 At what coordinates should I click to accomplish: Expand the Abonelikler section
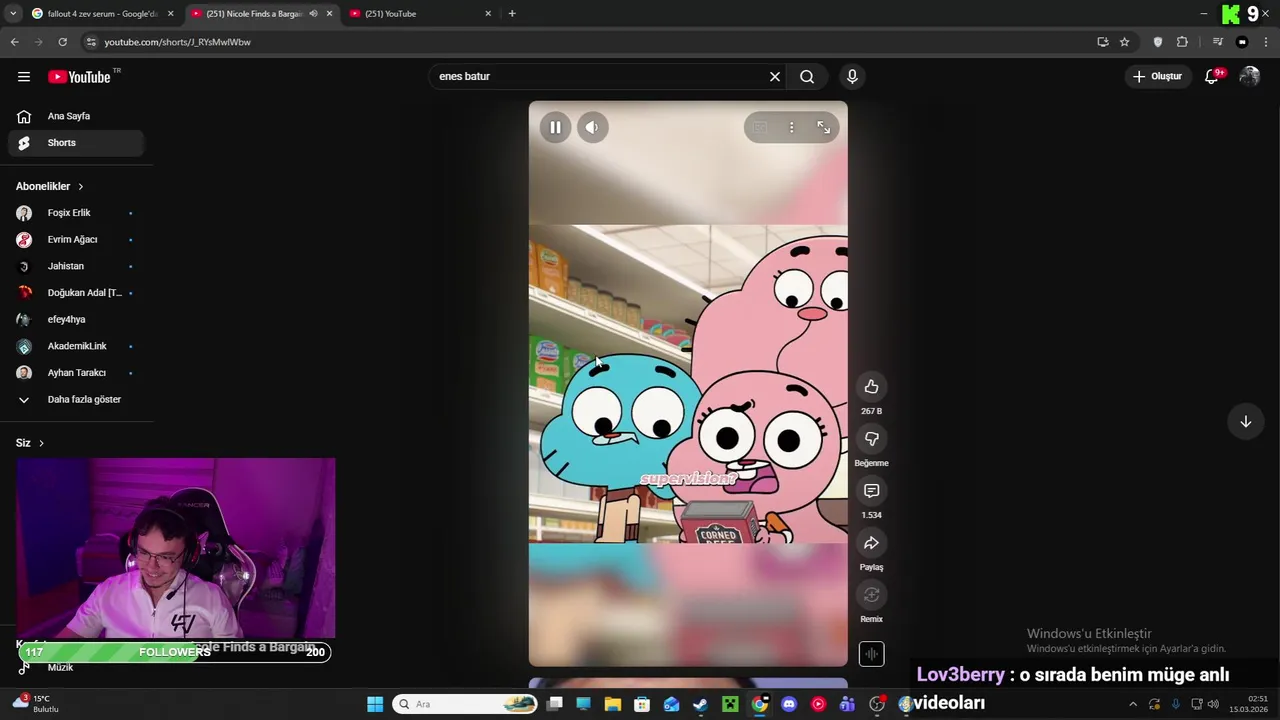tap(50, 186)
